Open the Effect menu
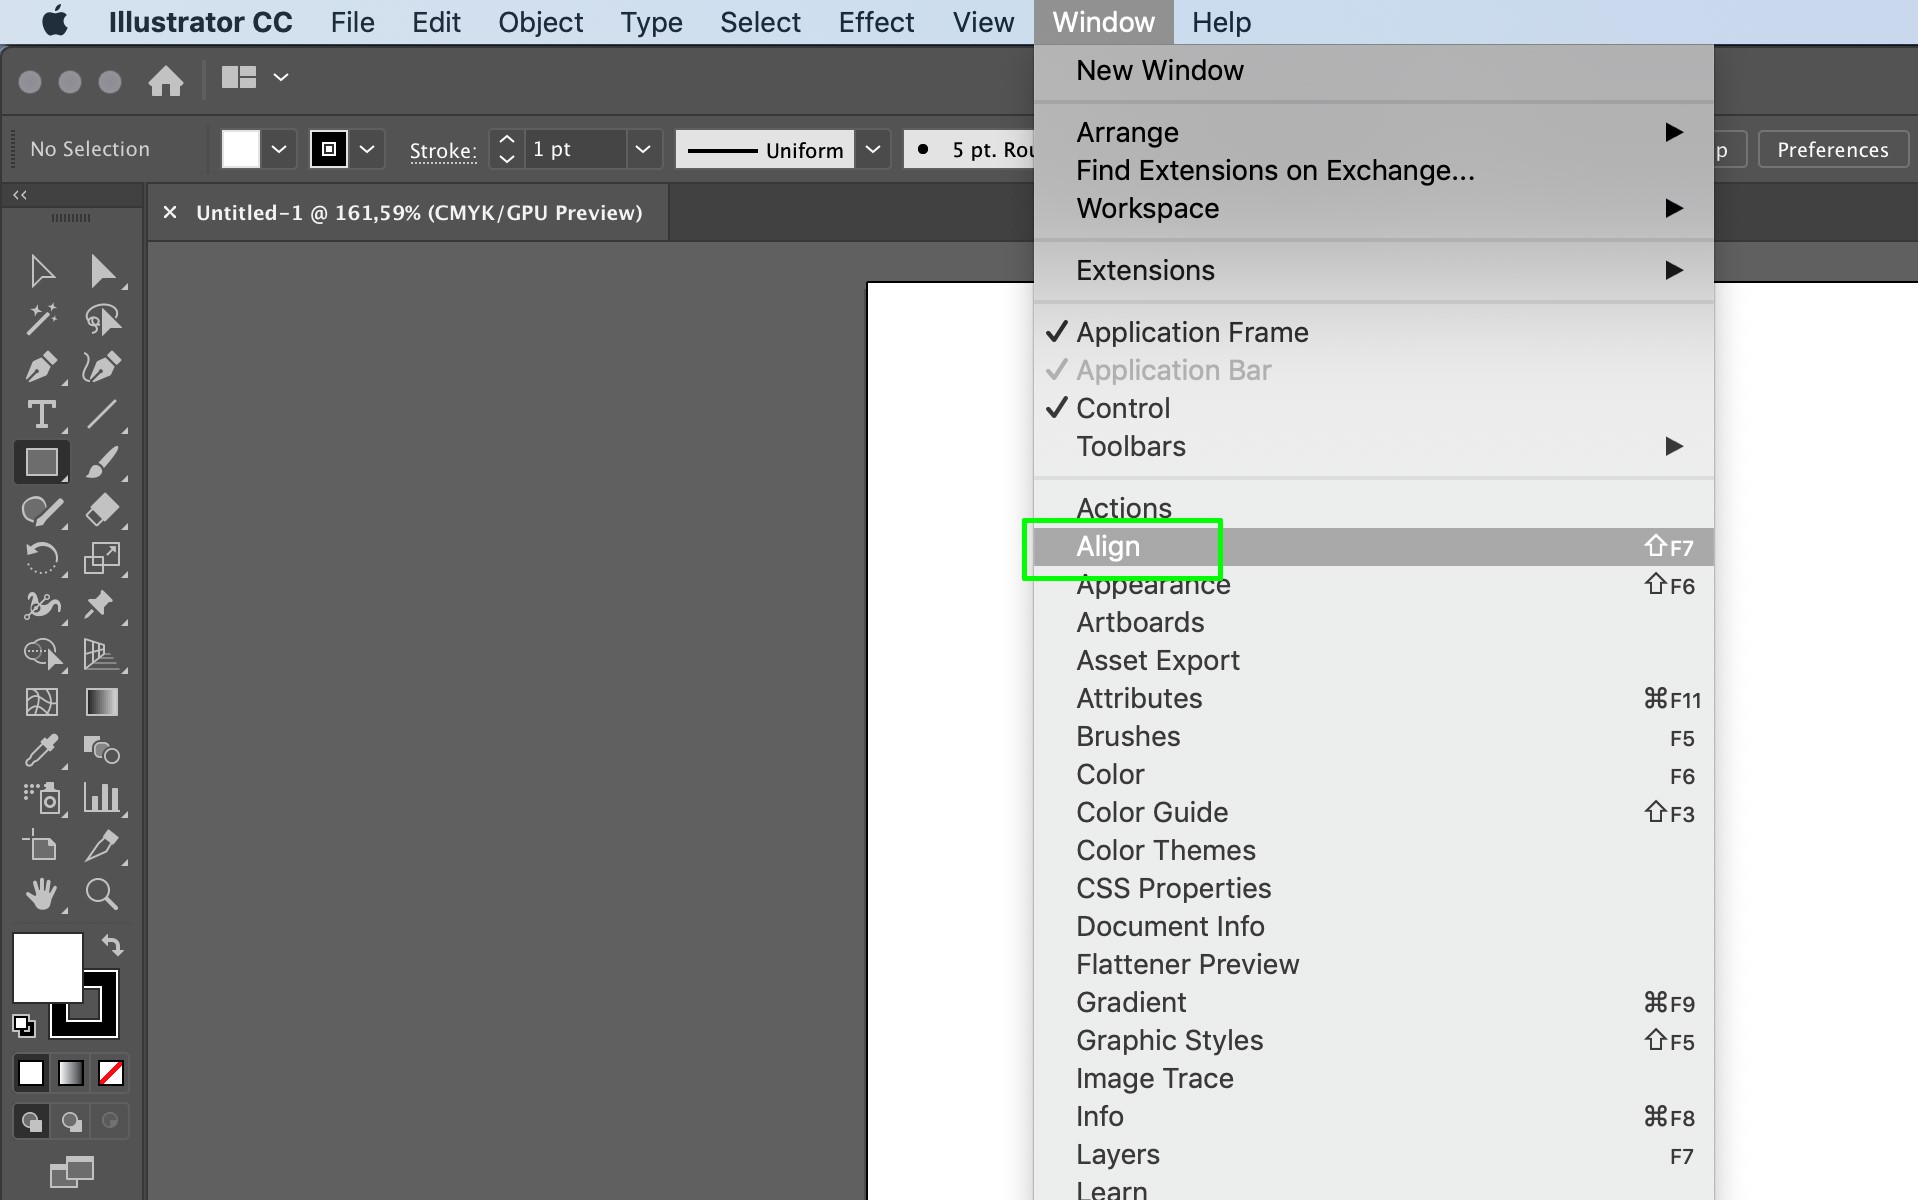Viewport: 1918px width, 1200px height. pyautogui.click(x=876, y=22)
